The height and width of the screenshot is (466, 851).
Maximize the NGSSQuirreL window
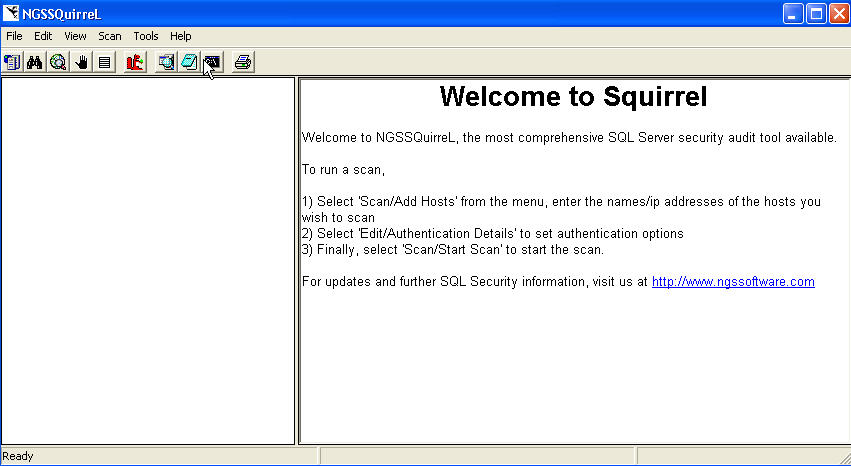[x=816, y=14]
